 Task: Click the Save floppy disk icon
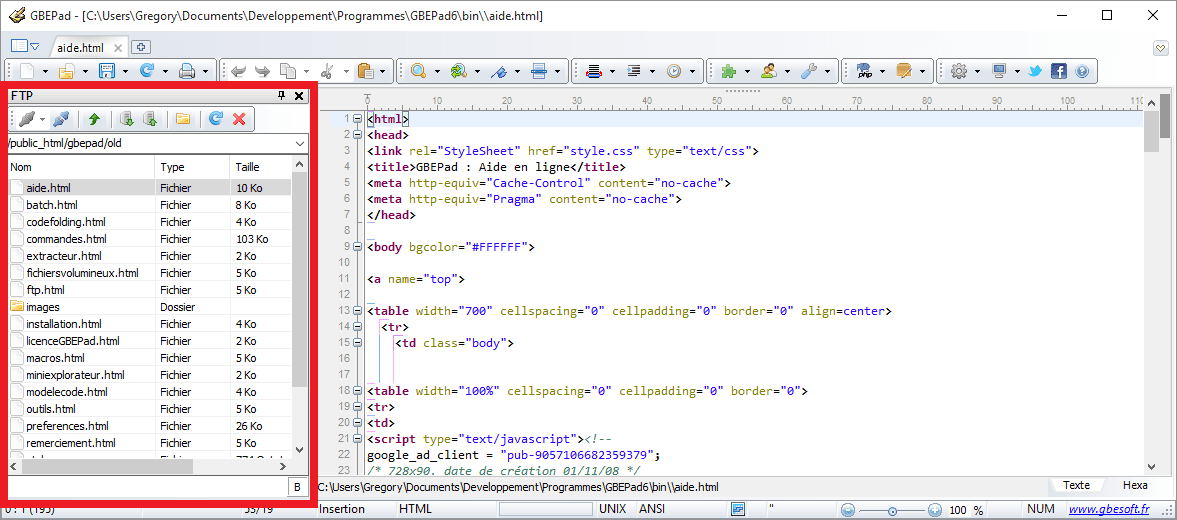(107, 71)
